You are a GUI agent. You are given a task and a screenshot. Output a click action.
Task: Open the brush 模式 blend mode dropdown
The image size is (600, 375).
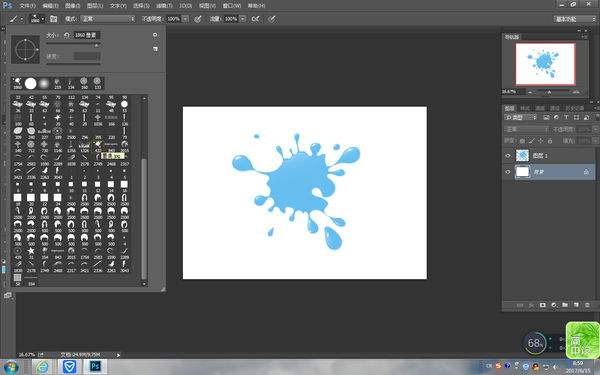[108, 19]
